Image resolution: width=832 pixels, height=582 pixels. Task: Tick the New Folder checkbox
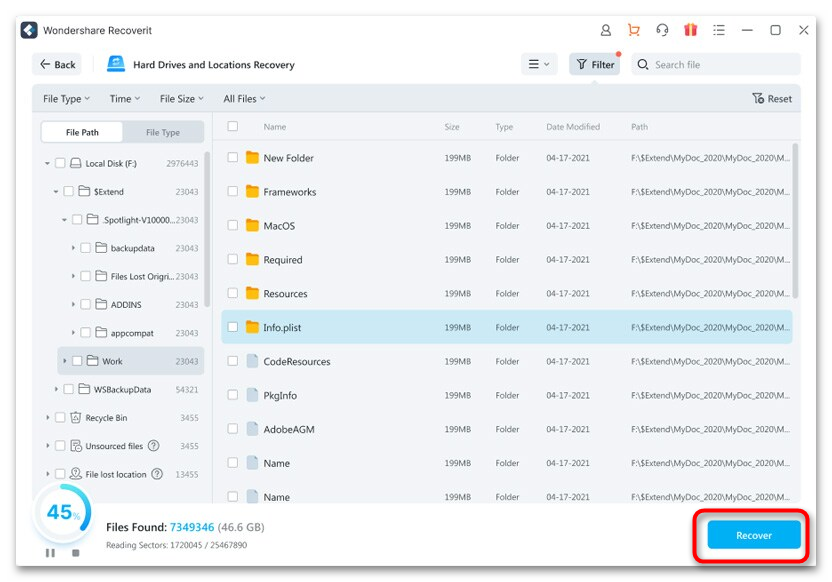tap(233, 158)
